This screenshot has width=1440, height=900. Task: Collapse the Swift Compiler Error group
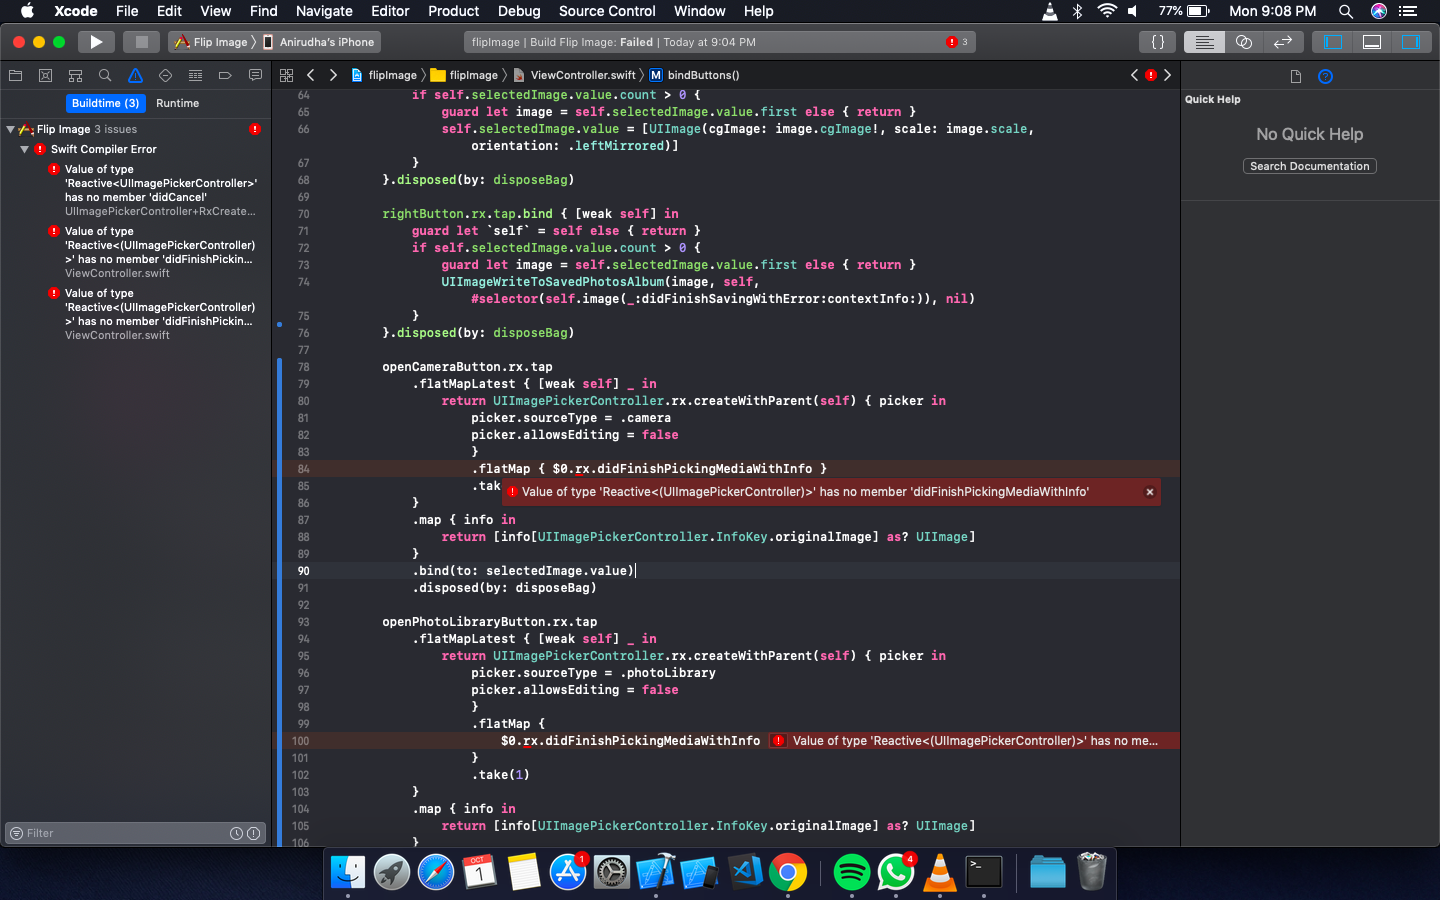click(22, 150)
